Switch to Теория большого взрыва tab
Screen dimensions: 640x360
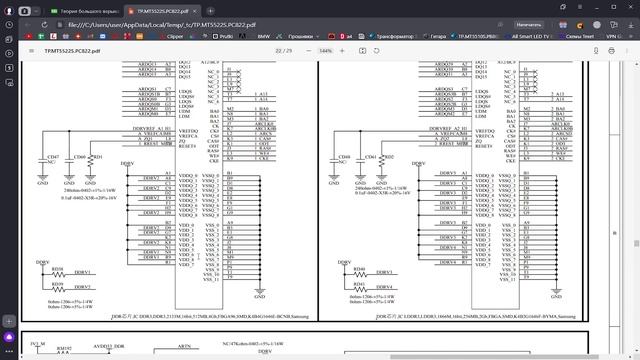coord(84,11)
